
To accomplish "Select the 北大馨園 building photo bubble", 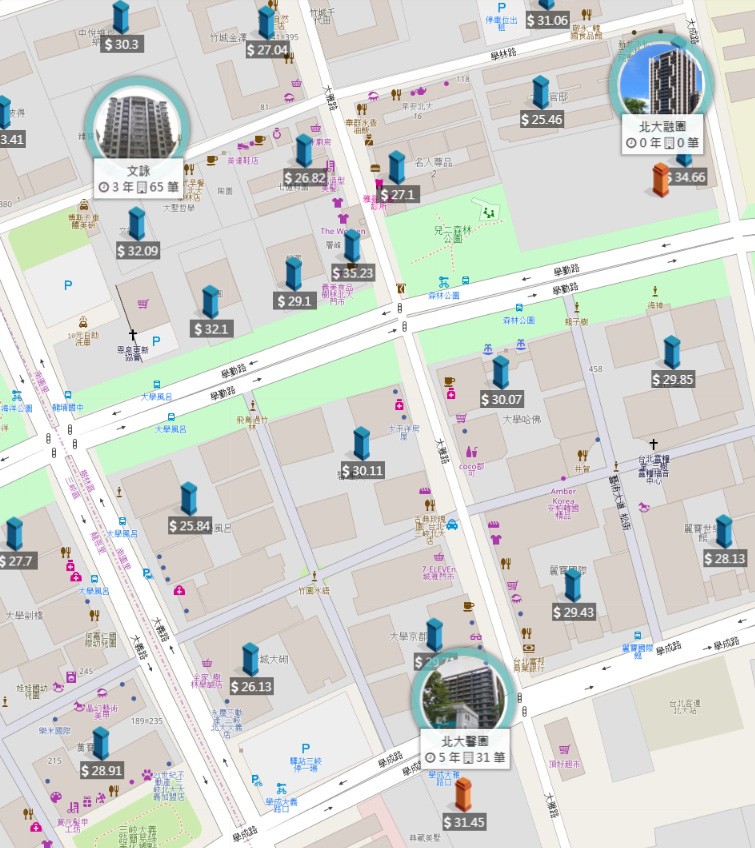I will tap(463, 696).
